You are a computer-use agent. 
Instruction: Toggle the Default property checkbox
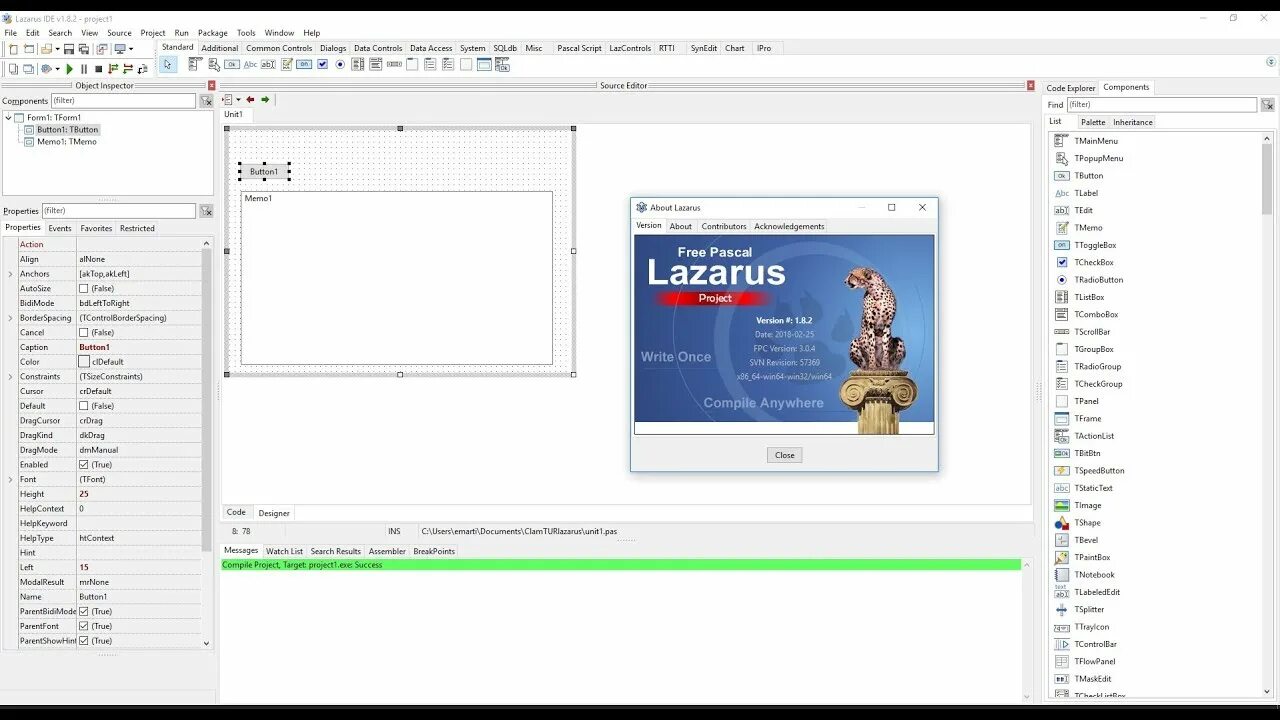pos(84,406)
